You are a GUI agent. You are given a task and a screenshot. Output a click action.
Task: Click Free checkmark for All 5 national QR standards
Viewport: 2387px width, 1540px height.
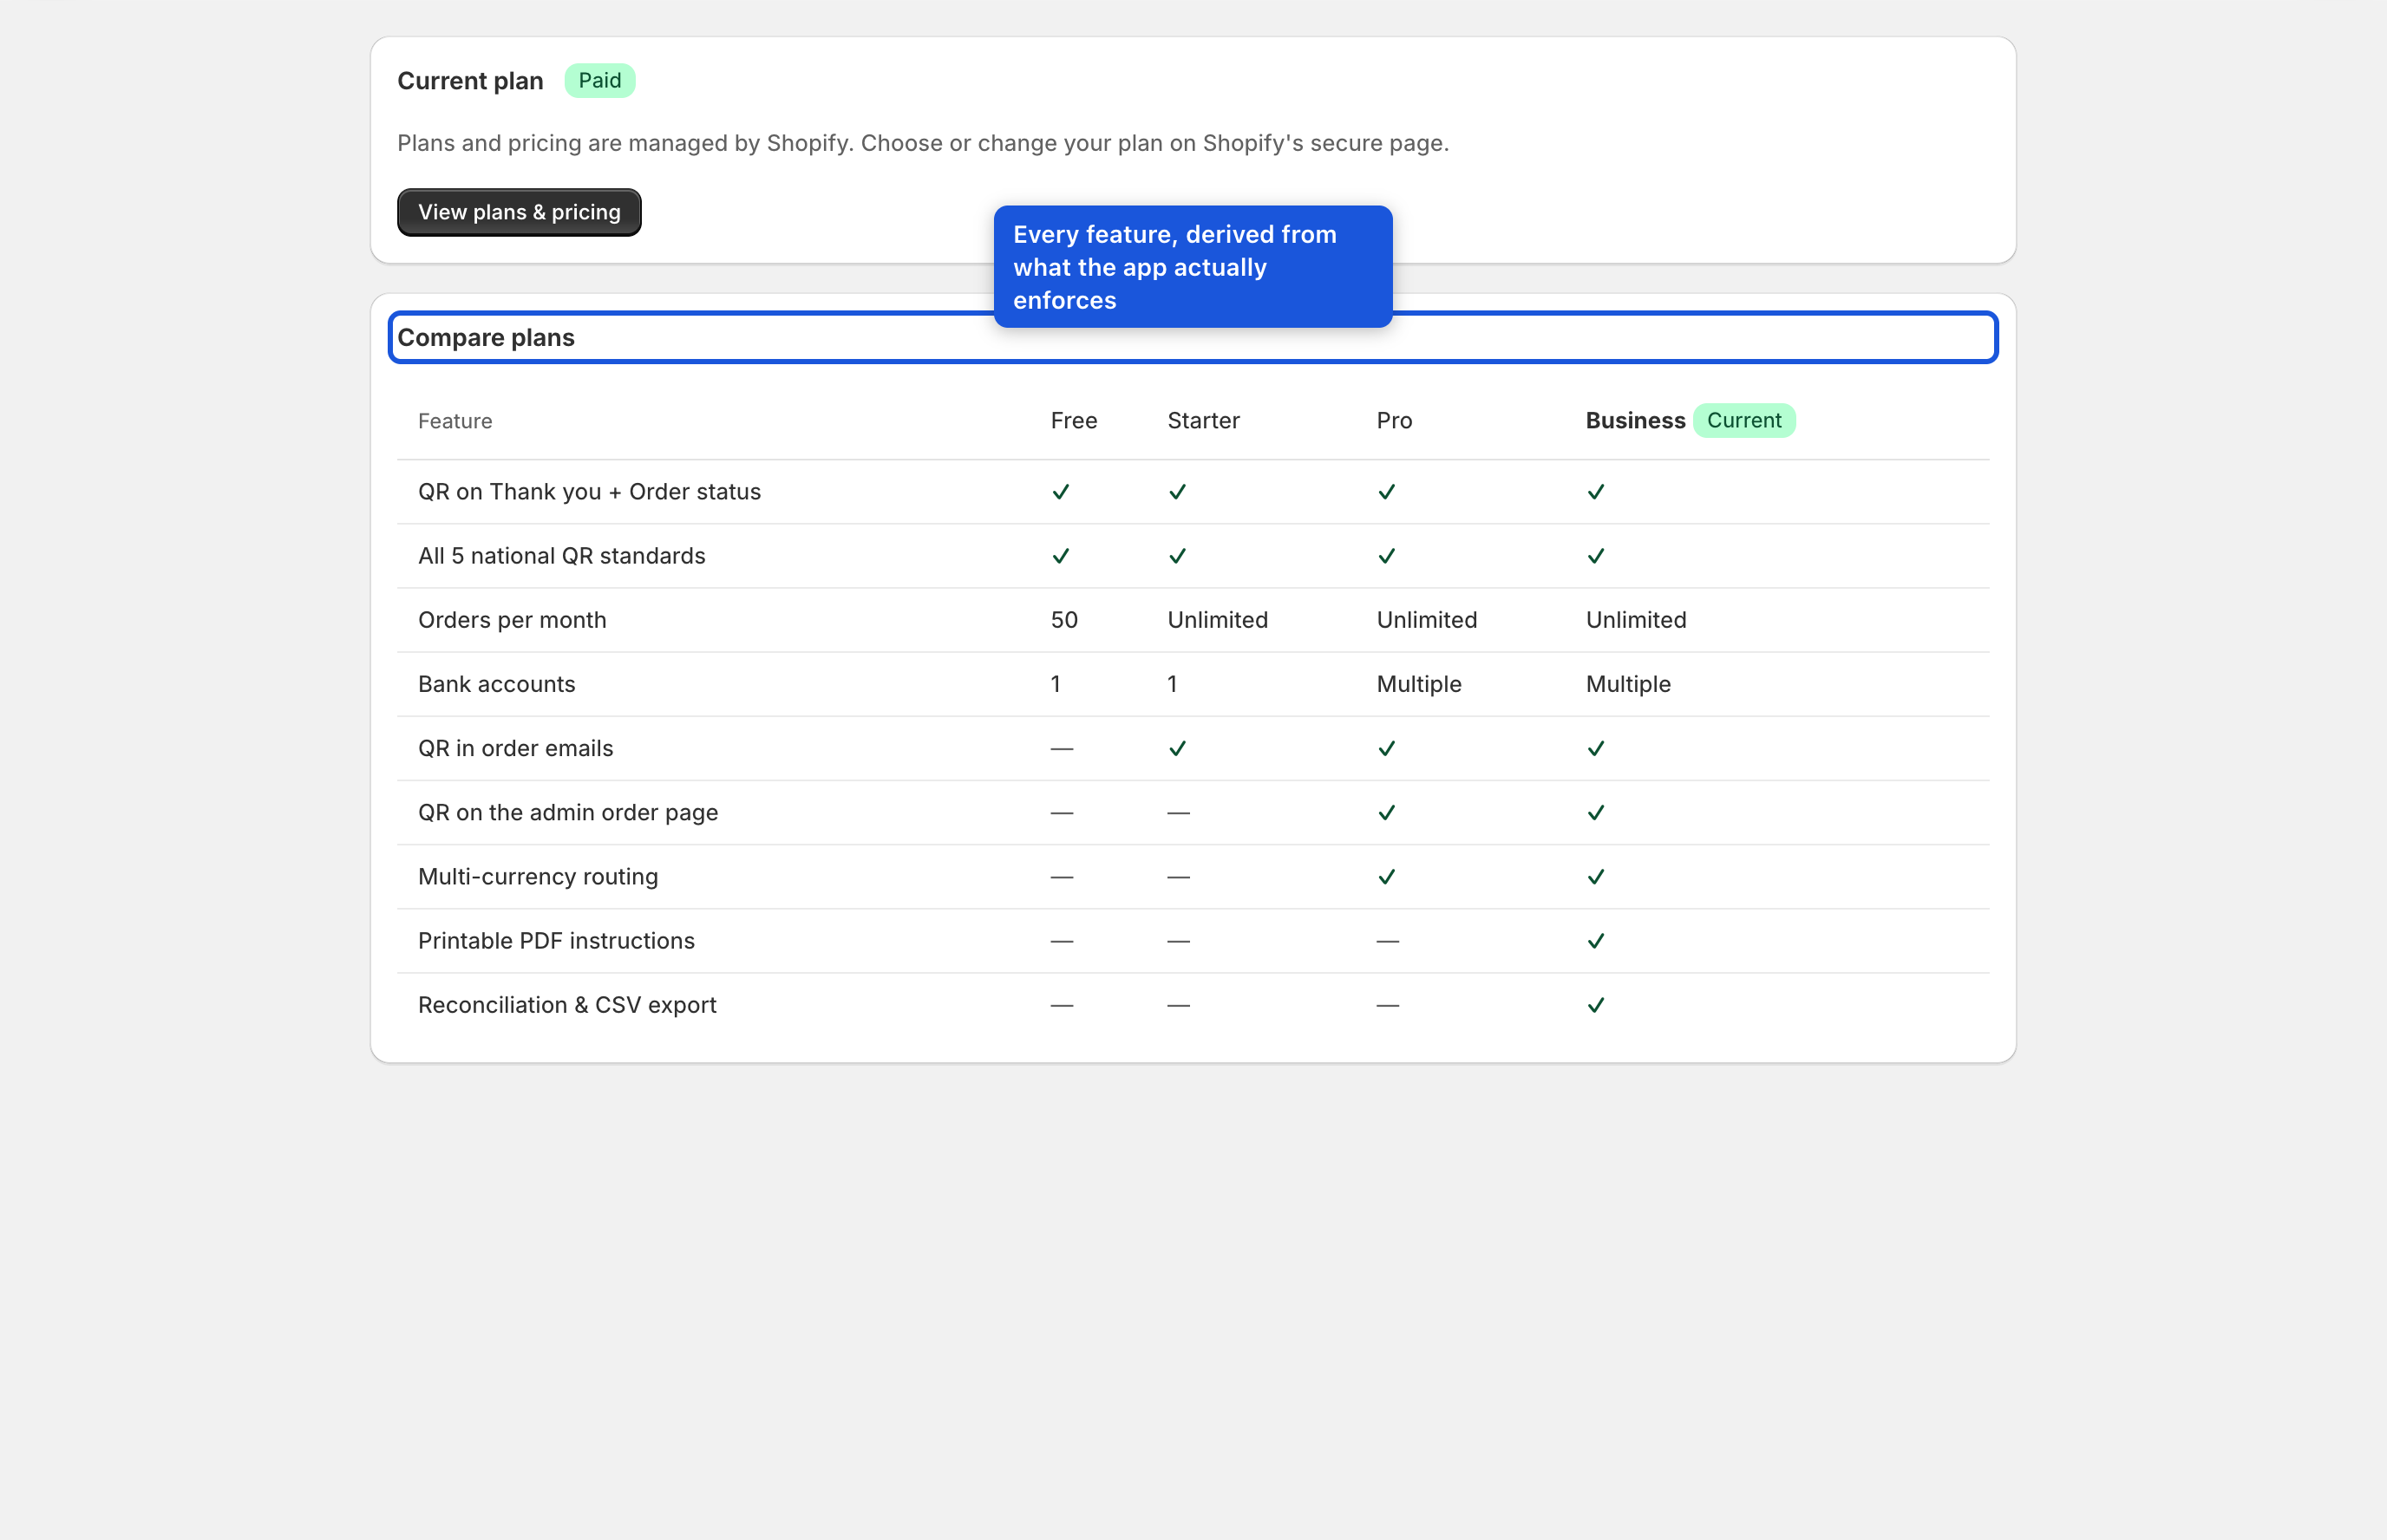click(x=1061, y=556)
